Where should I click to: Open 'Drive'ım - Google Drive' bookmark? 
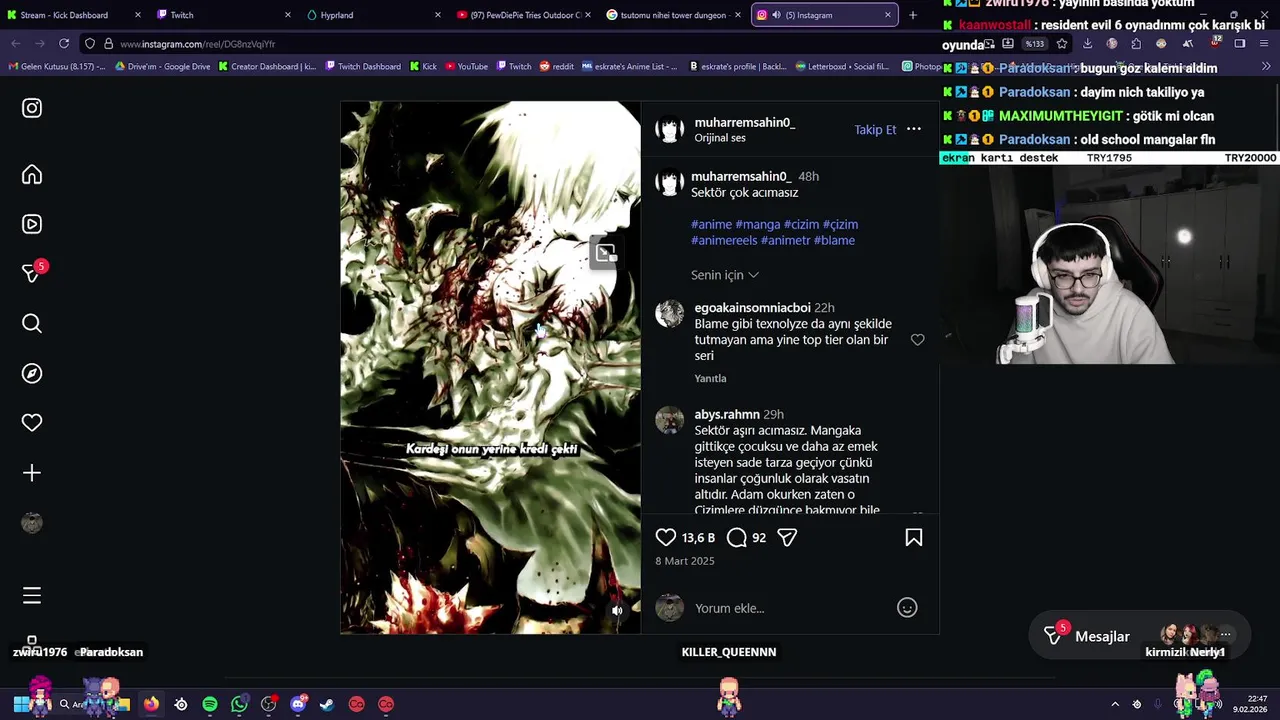pos(163,67)
